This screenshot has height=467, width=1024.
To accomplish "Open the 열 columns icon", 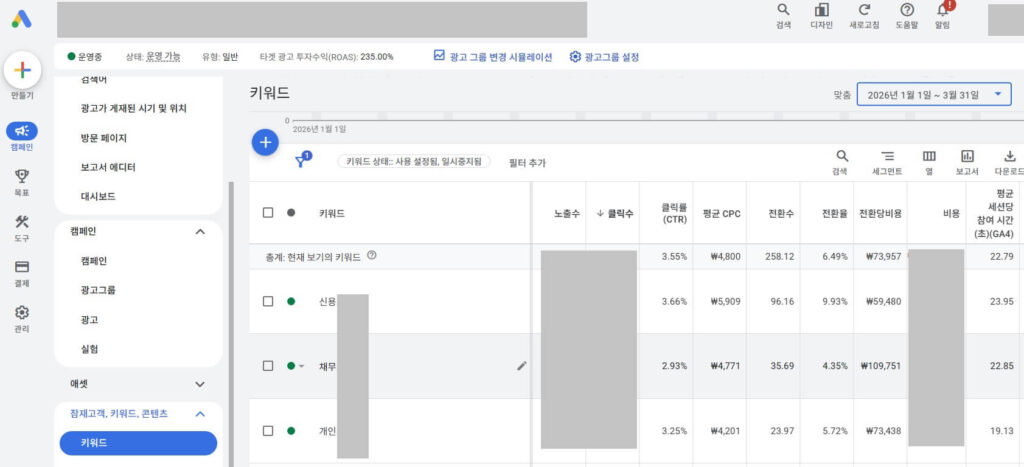I will 929,156.
